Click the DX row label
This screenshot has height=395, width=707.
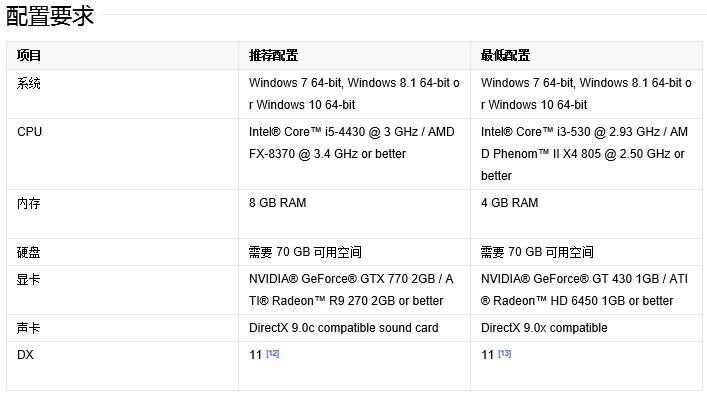tap(25, 355)
